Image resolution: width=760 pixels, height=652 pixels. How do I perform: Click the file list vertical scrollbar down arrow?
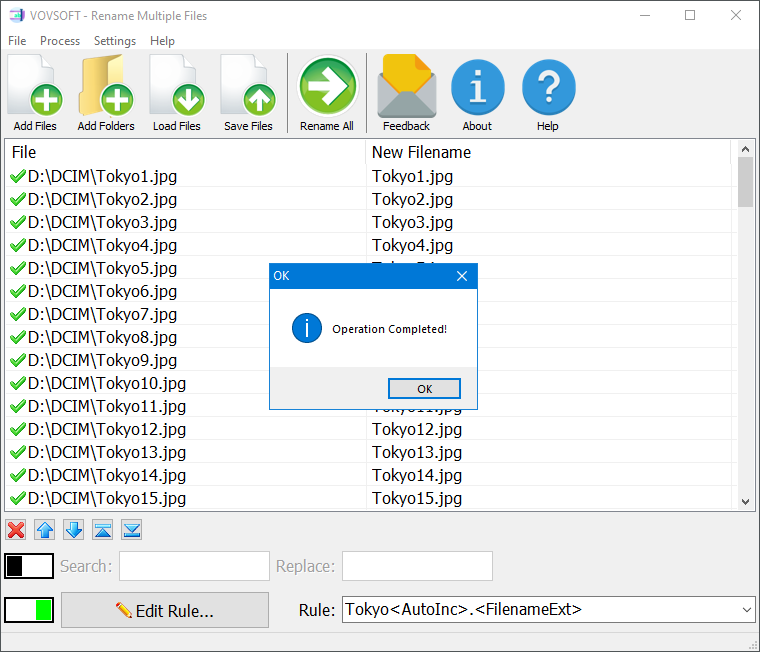(745, 501)
